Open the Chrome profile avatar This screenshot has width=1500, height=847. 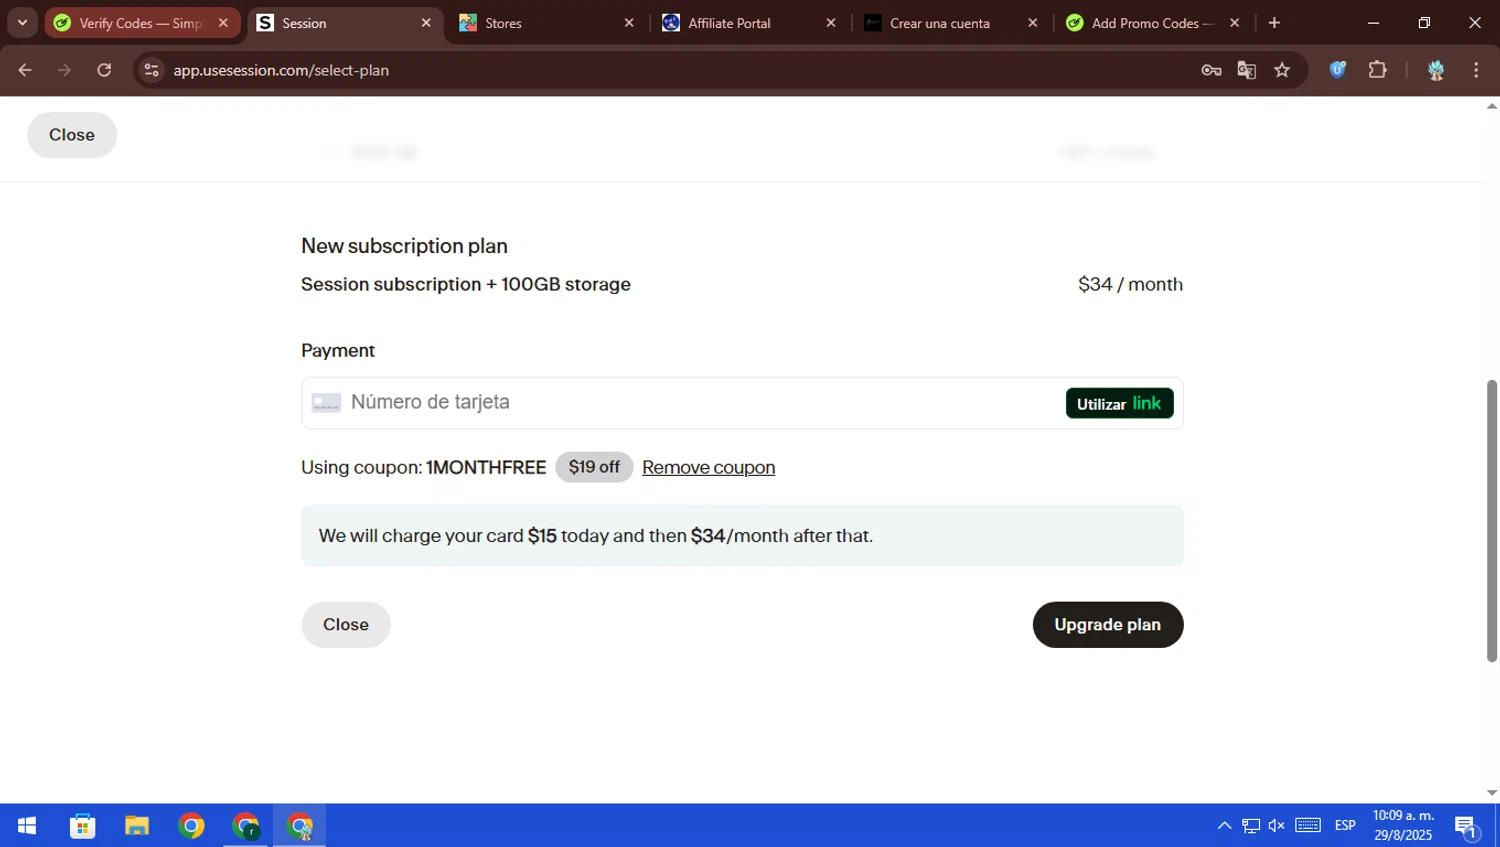tap(1436, 70)
